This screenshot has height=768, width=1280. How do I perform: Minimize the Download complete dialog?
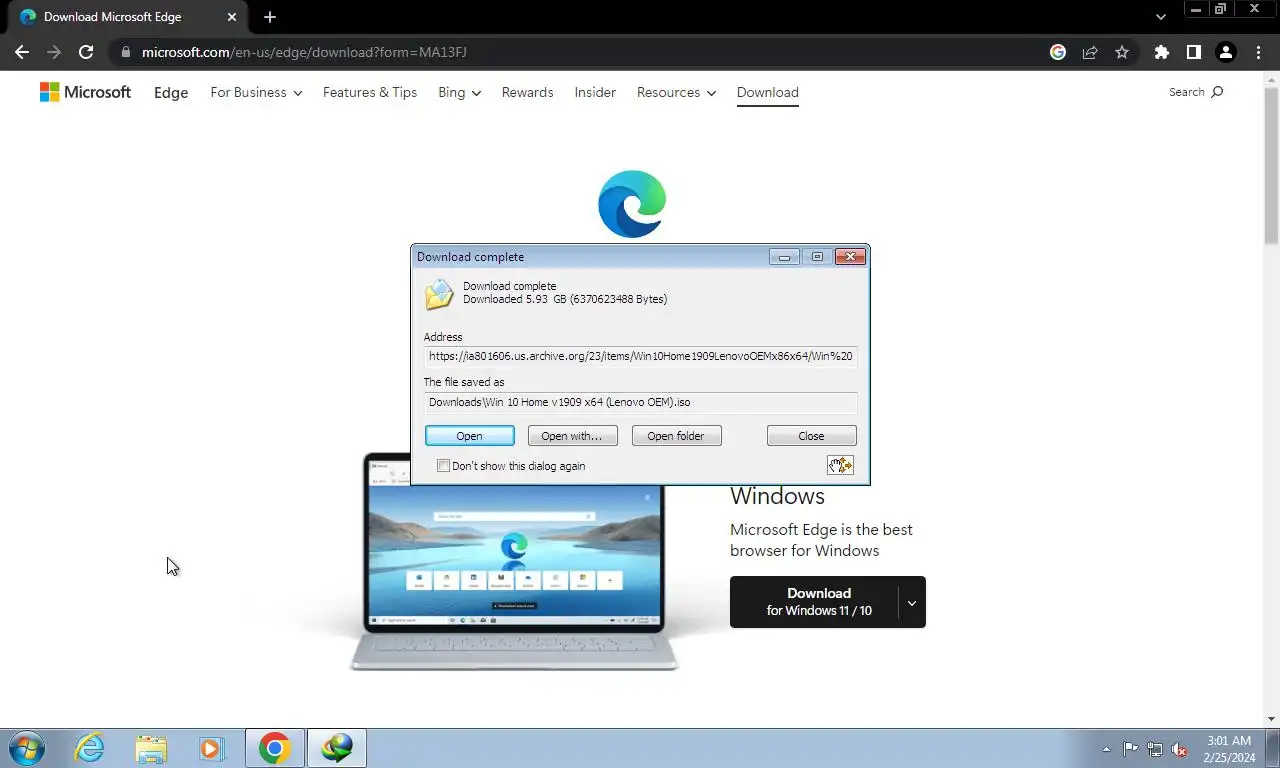784,257
